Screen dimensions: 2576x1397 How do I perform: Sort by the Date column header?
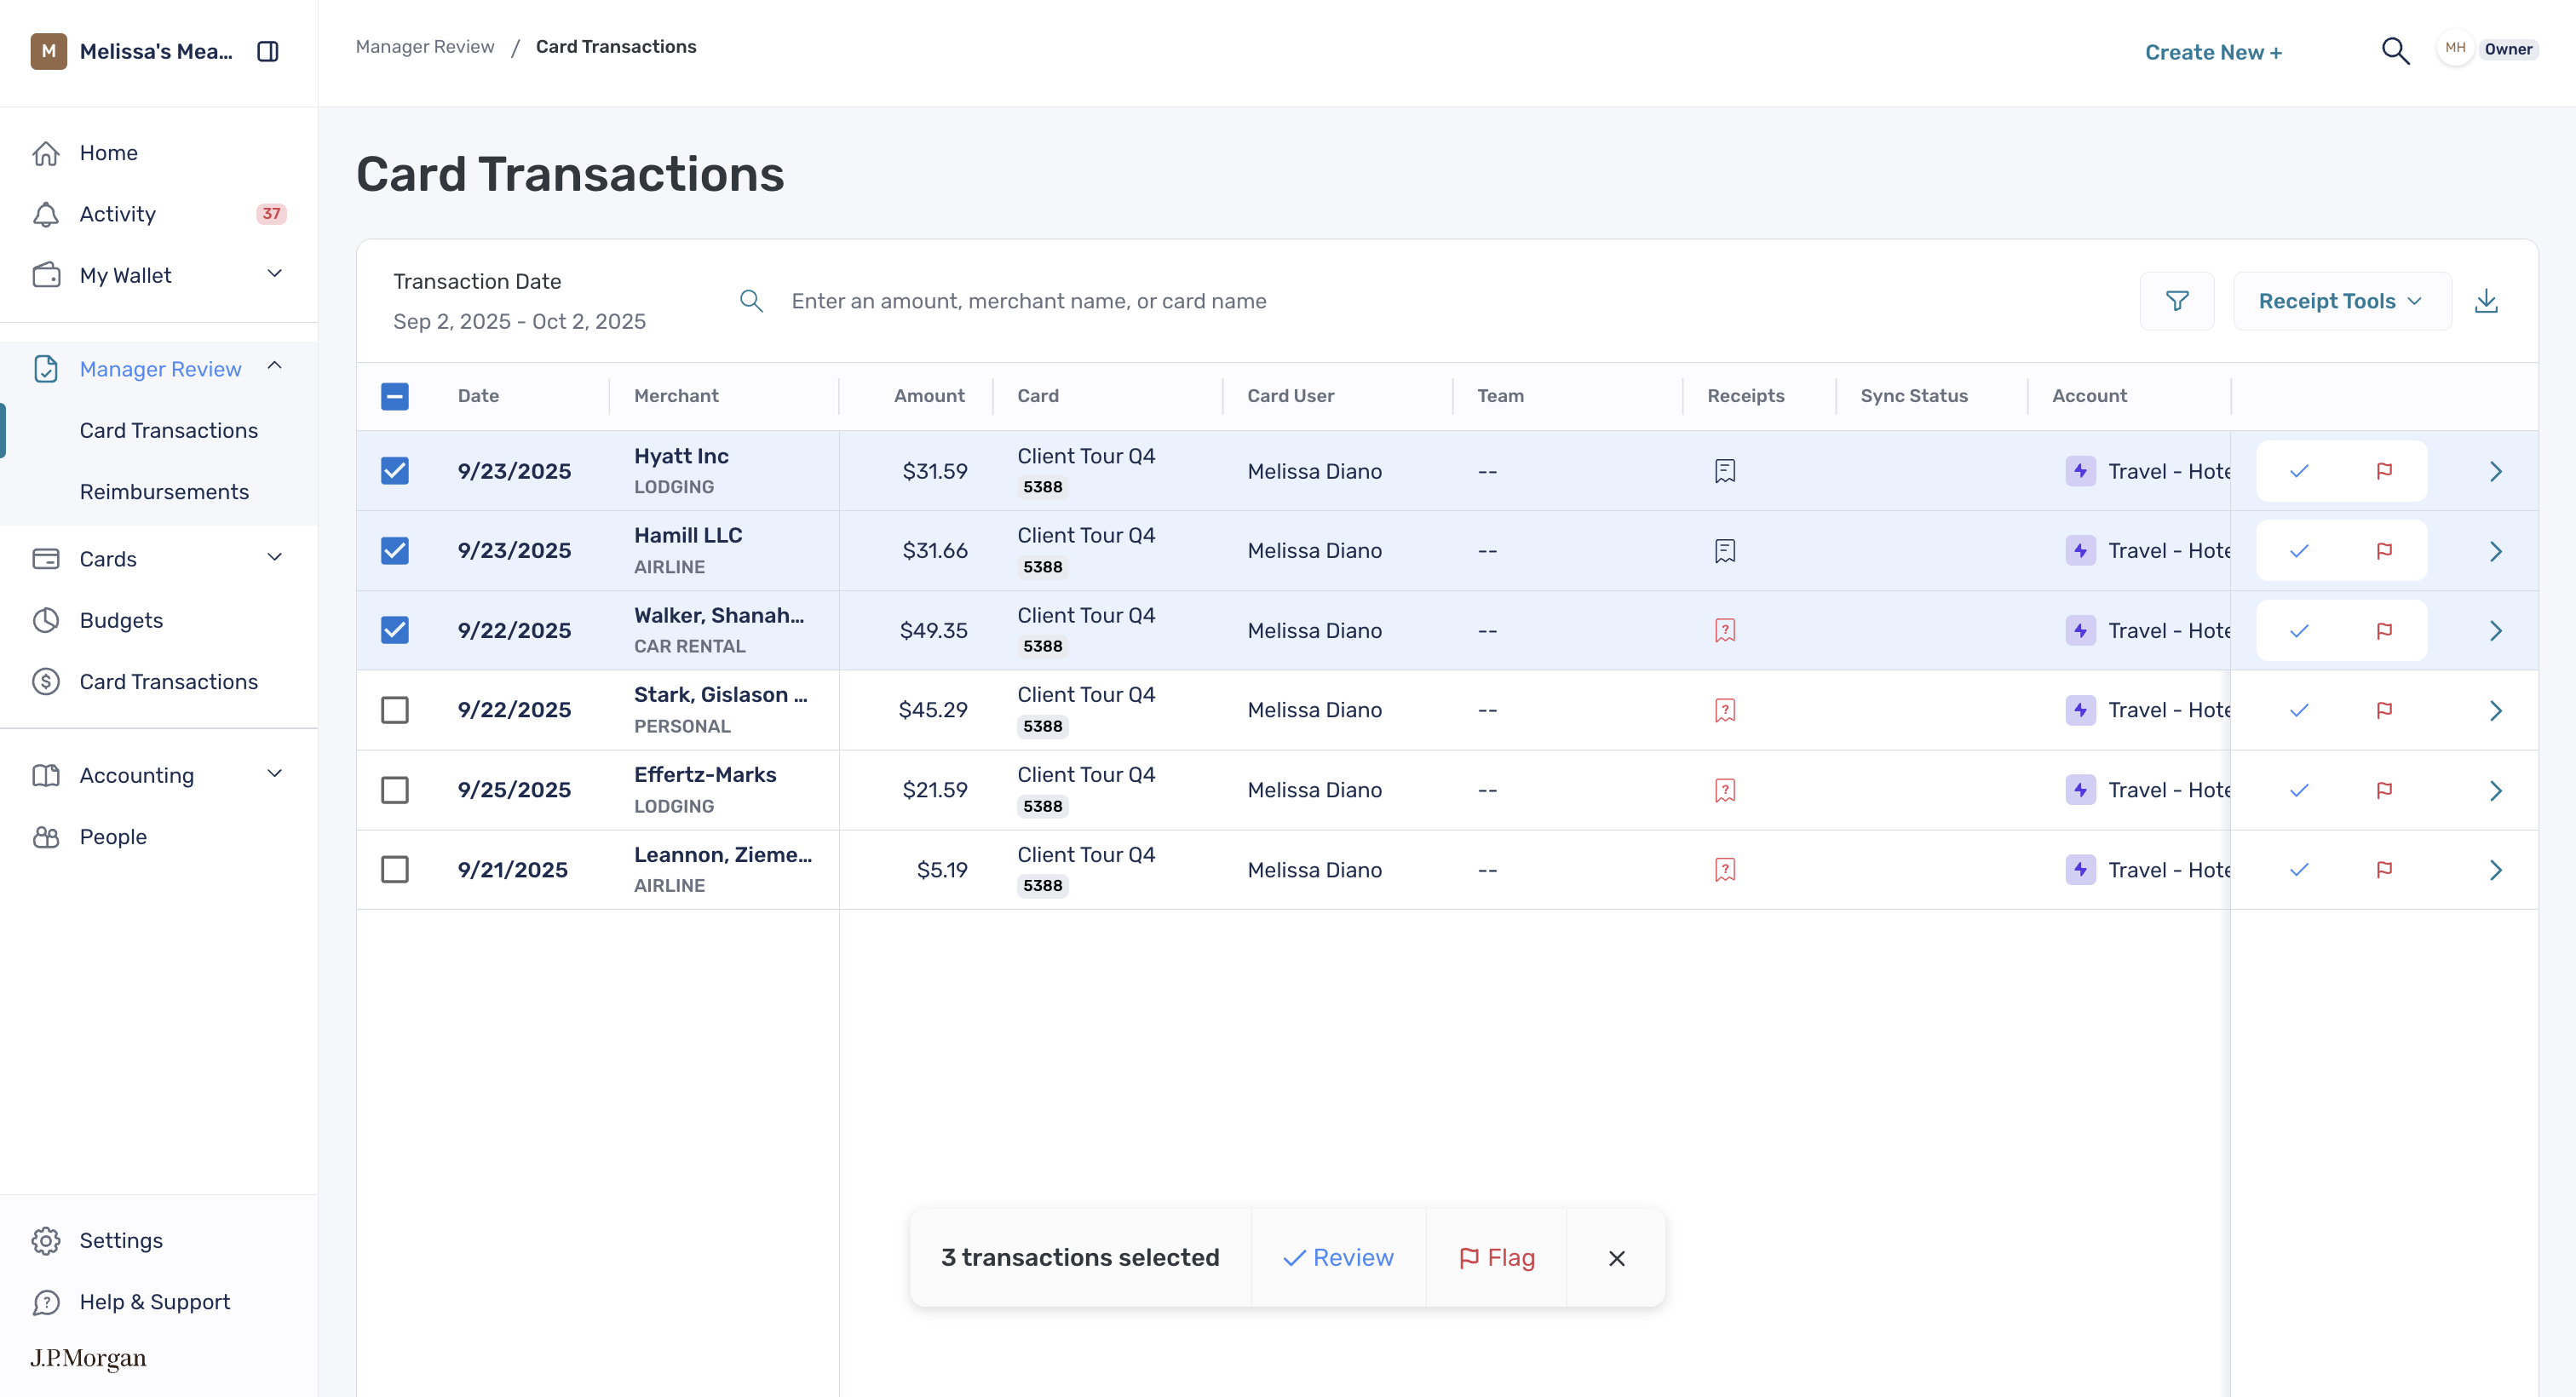(478, 396)
